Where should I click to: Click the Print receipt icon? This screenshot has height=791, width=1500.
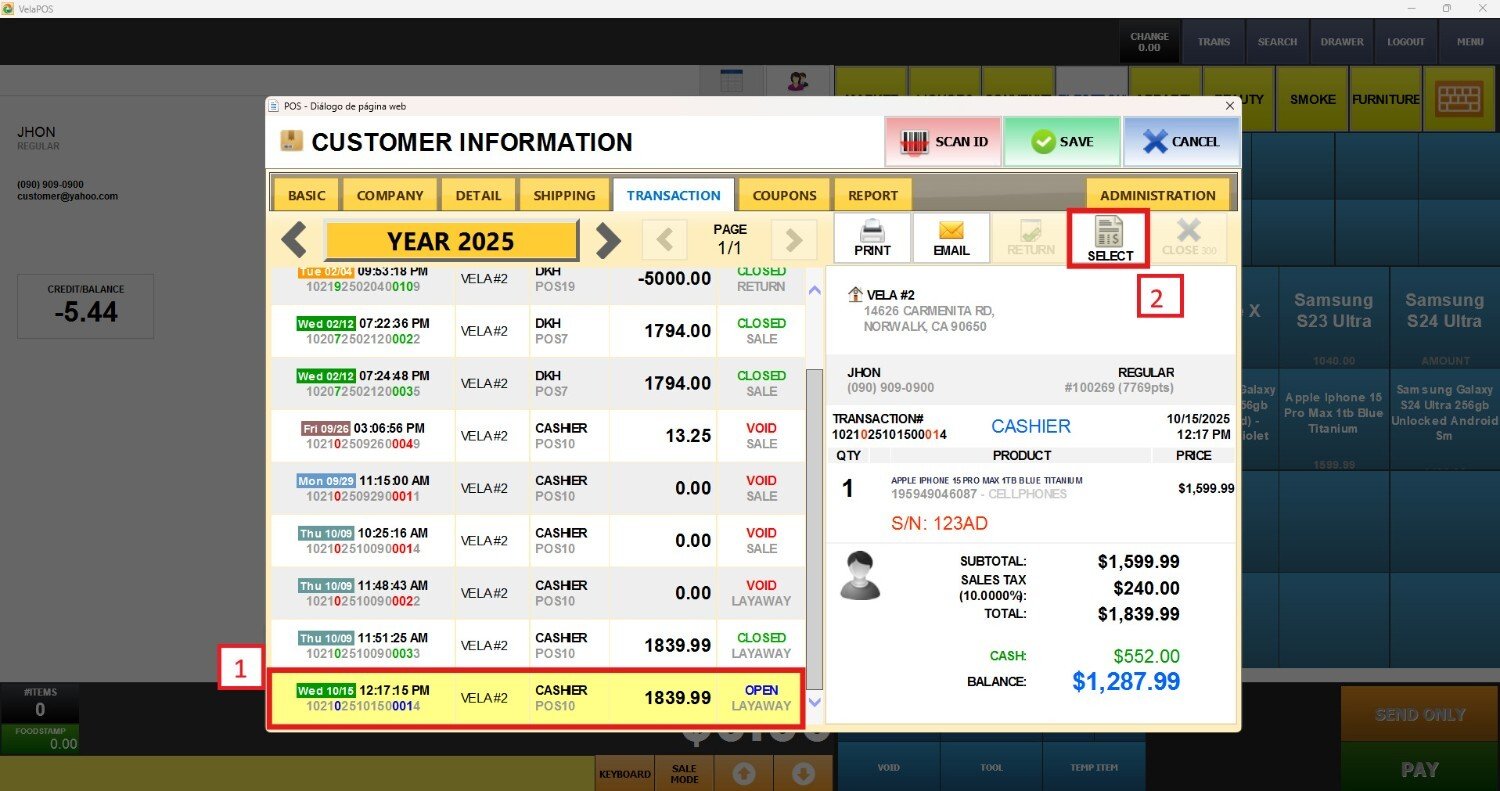coord(872,238)
